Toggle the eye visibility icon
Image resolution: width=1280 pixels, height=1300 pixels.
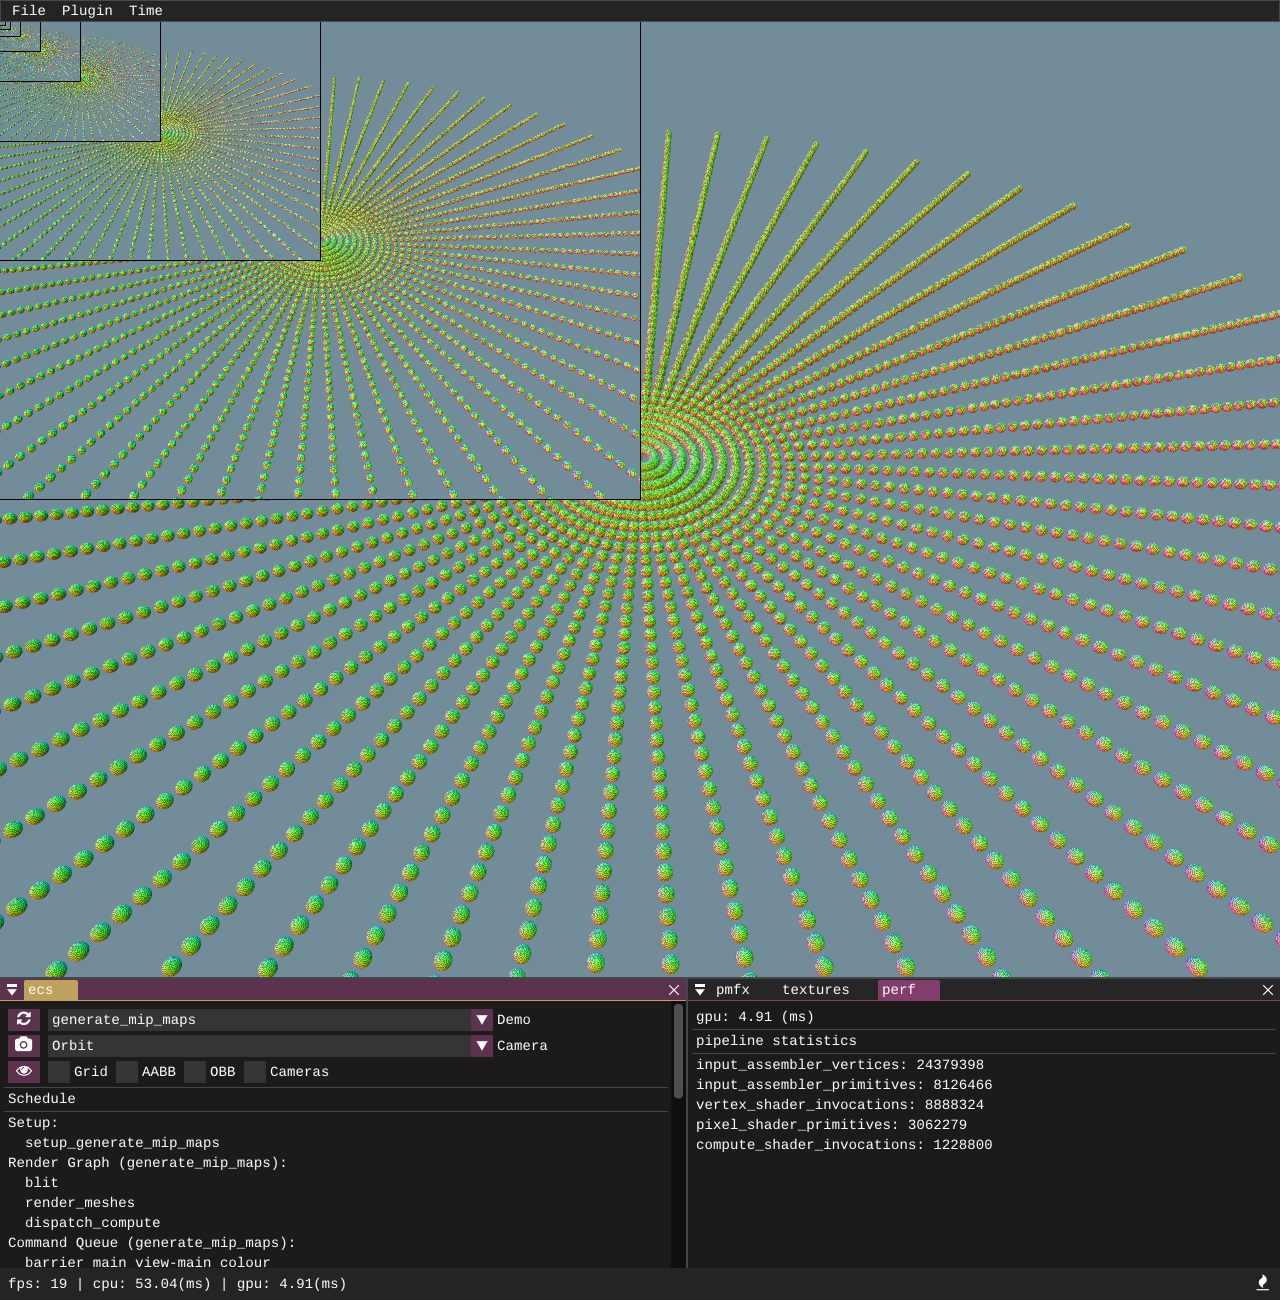pos(24,1071)
